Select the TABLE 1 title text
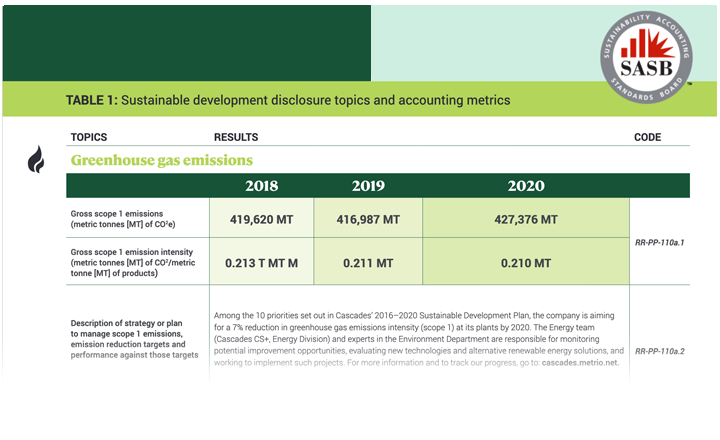Screen dimensions: 720x440 (288, 100)
